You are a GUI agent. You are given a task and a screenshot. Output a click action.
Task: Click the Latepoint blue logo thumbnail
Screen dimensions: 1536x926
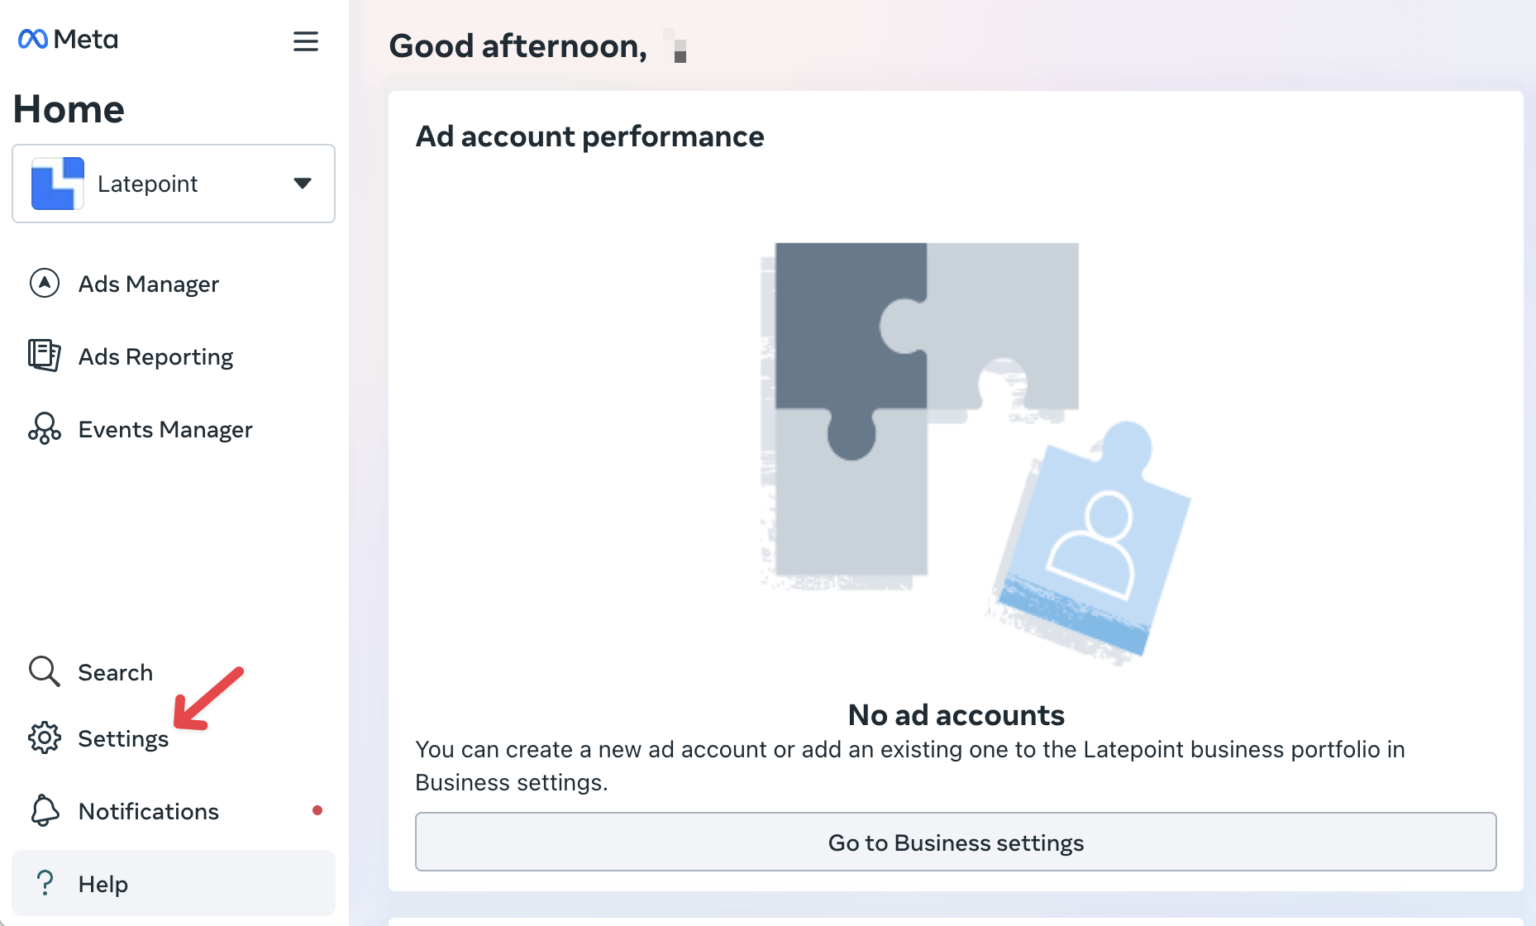pyautogui.click(x=57, y=184)
